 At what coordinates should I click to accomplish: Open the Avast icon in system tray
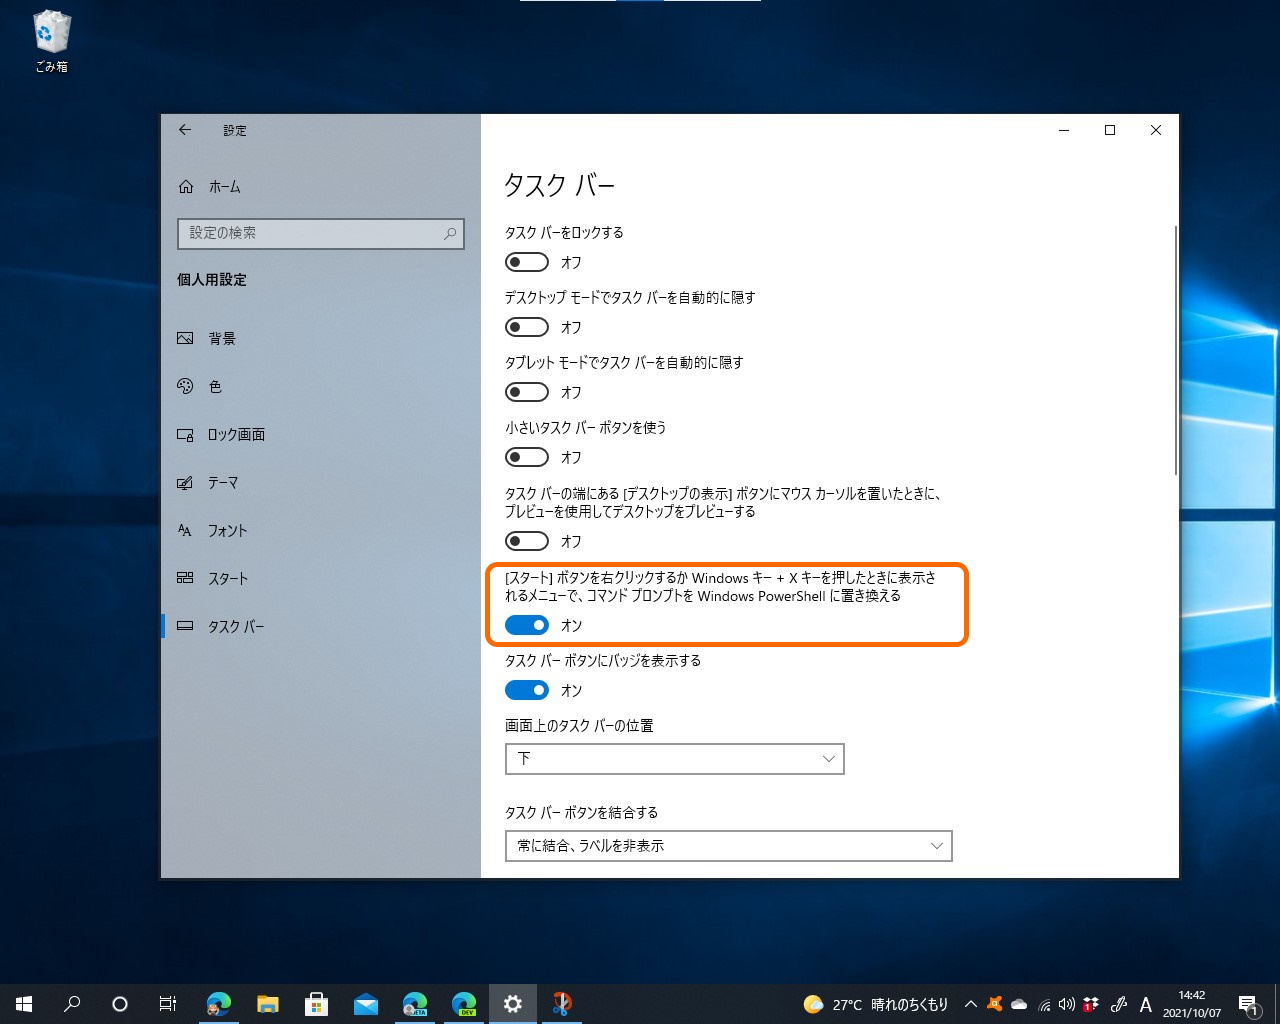pos(995,1004)
